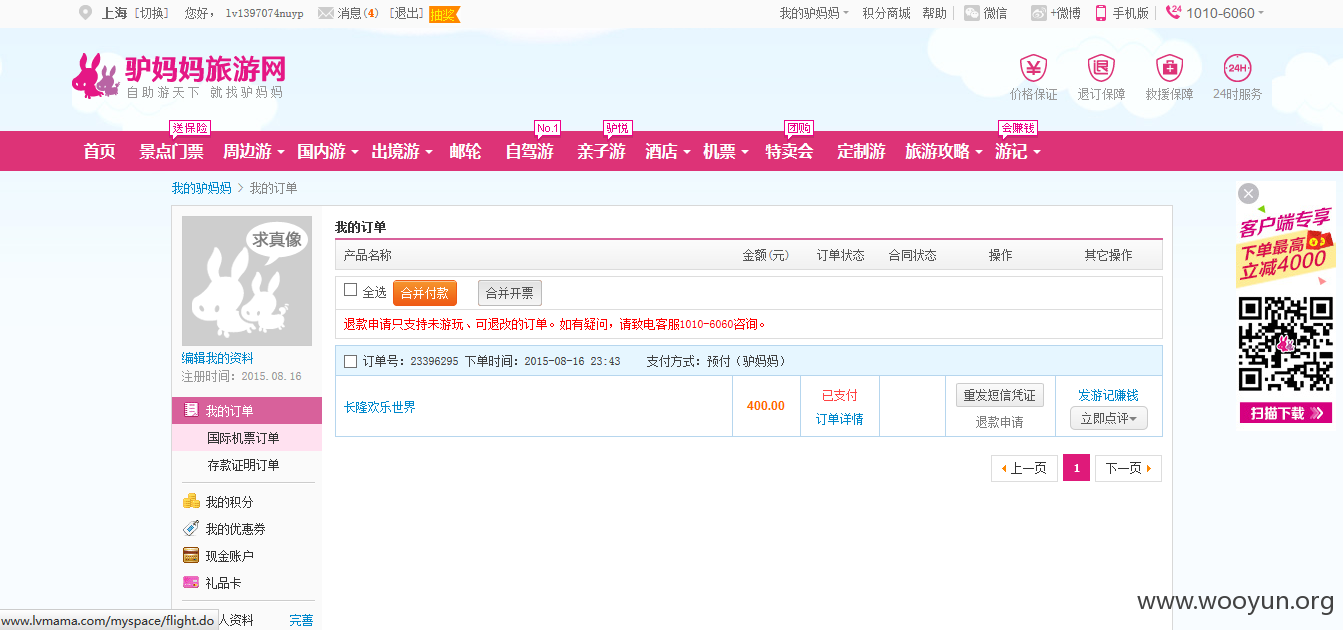Screen dimensions: 1343x630
Task: Go to 下一页 in pagination
Action: coord(1128,468)
